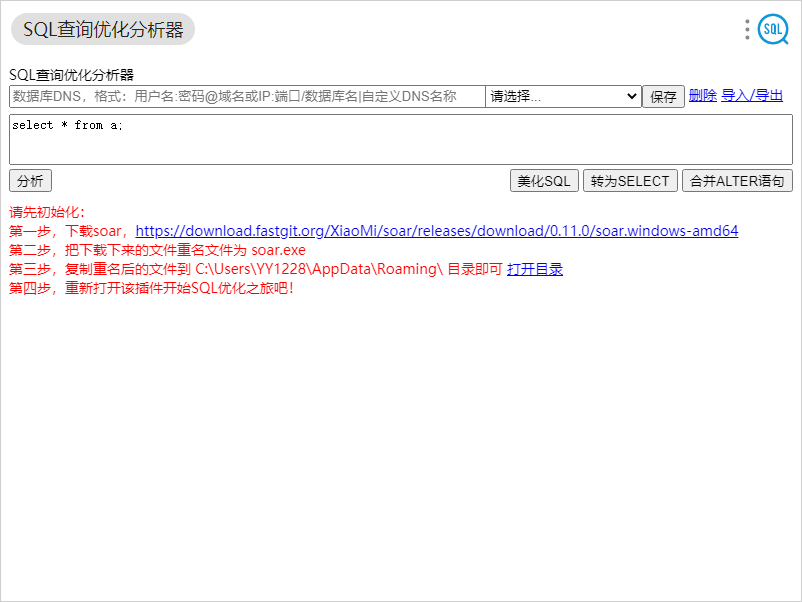Open the 请选择... saved DNS dropdown
The width and height of the screenshot is (802, 602).
pos(563,96)
